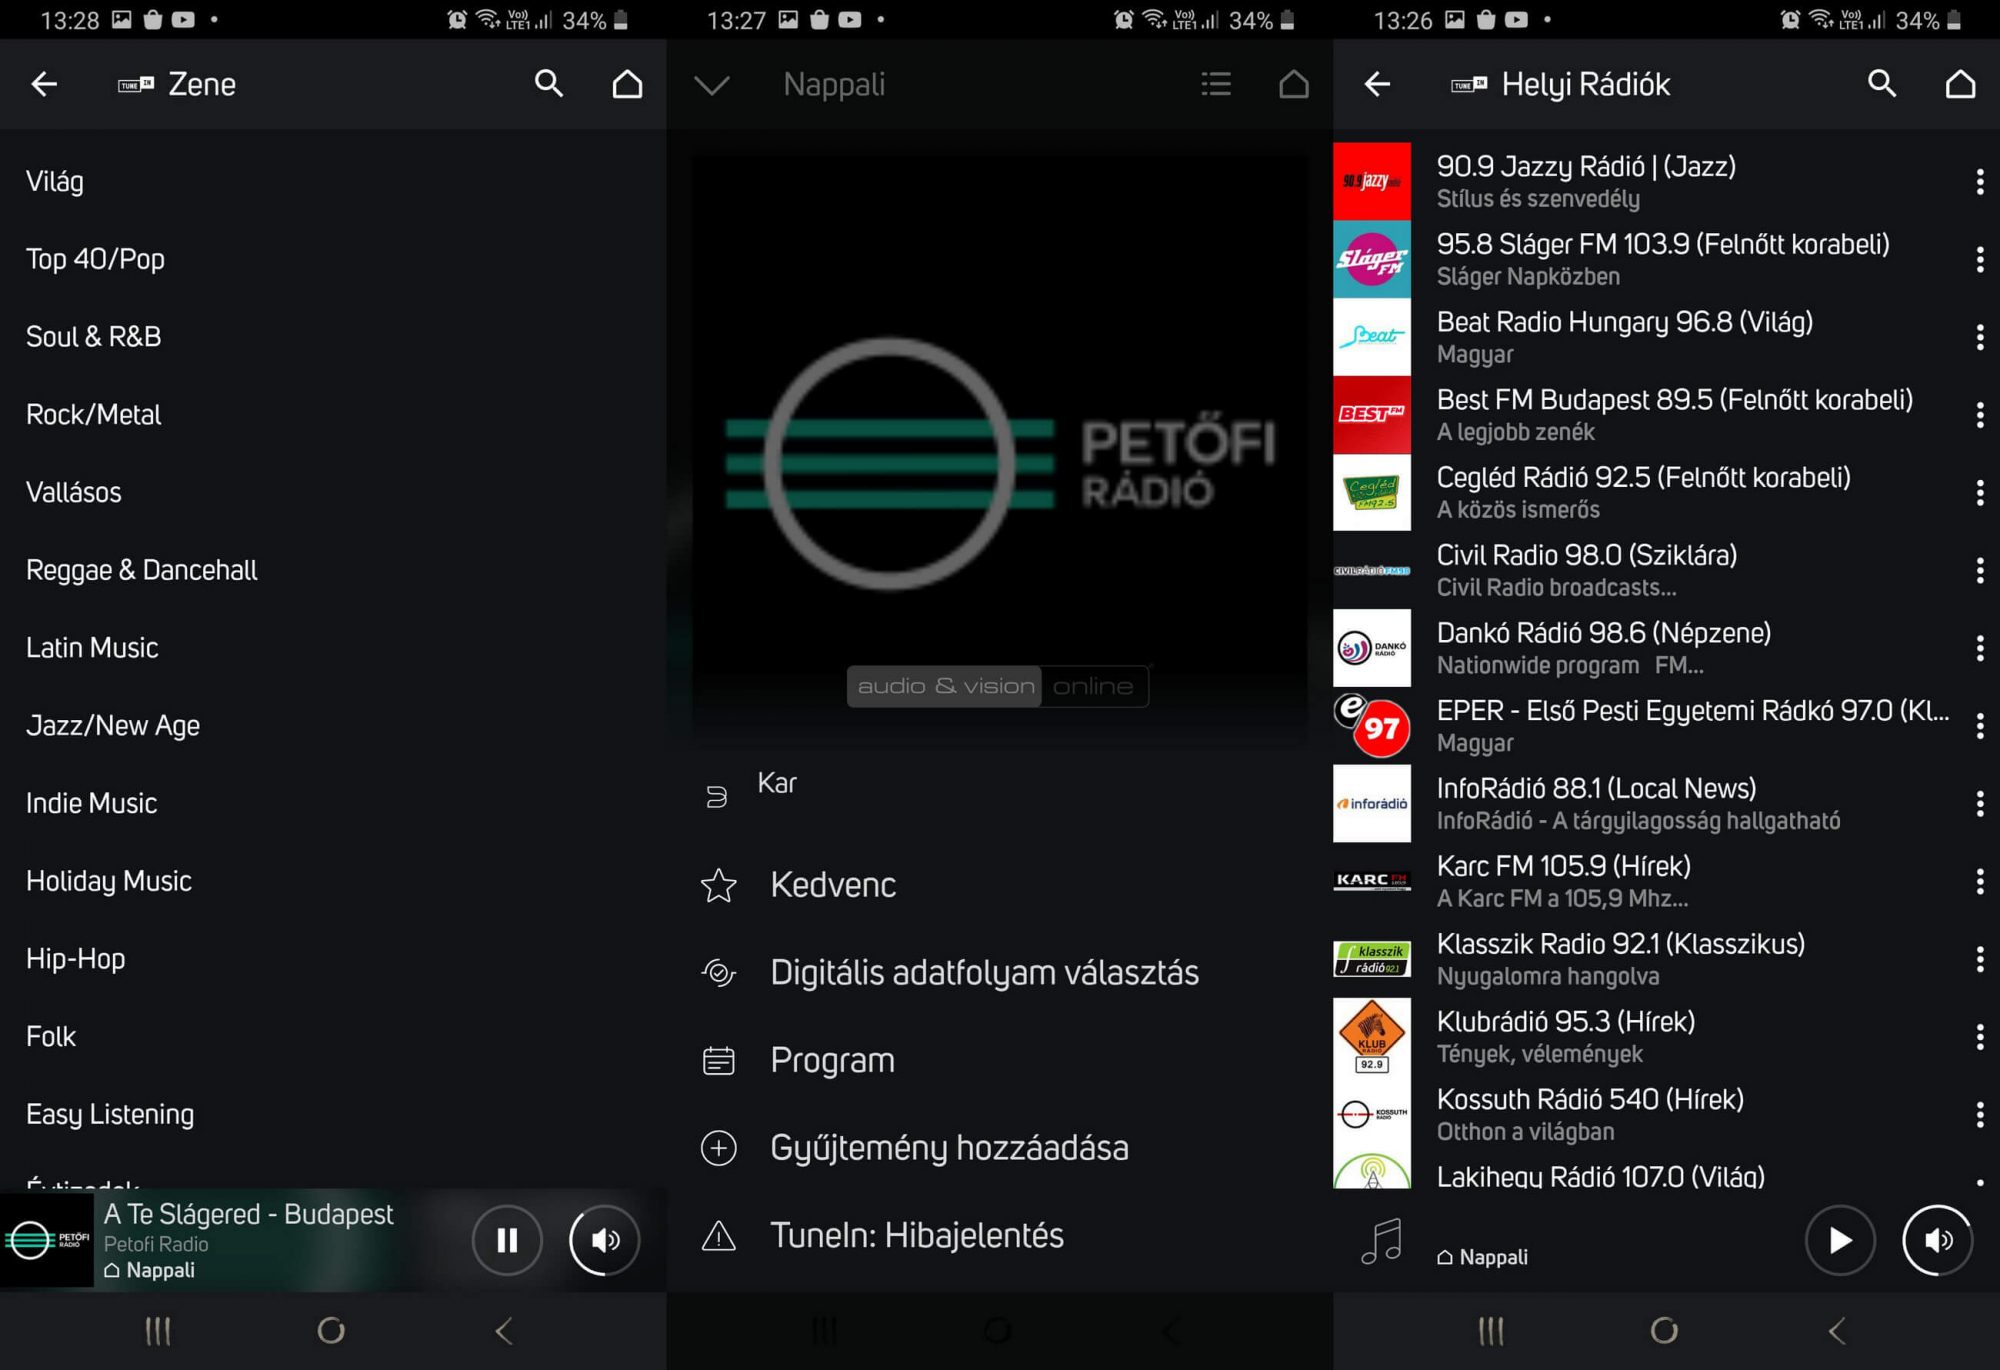Viewport: 2000px width, 1370px height.
Task: Collapse the Nappali player with chevron
Action: point(712,86)
